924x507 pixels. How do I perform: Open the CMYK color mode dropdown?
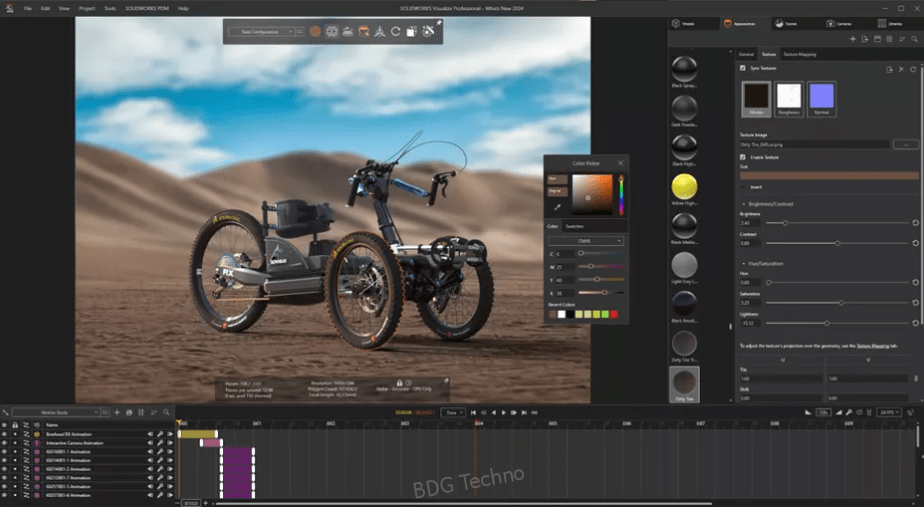(x=585, y=241)
